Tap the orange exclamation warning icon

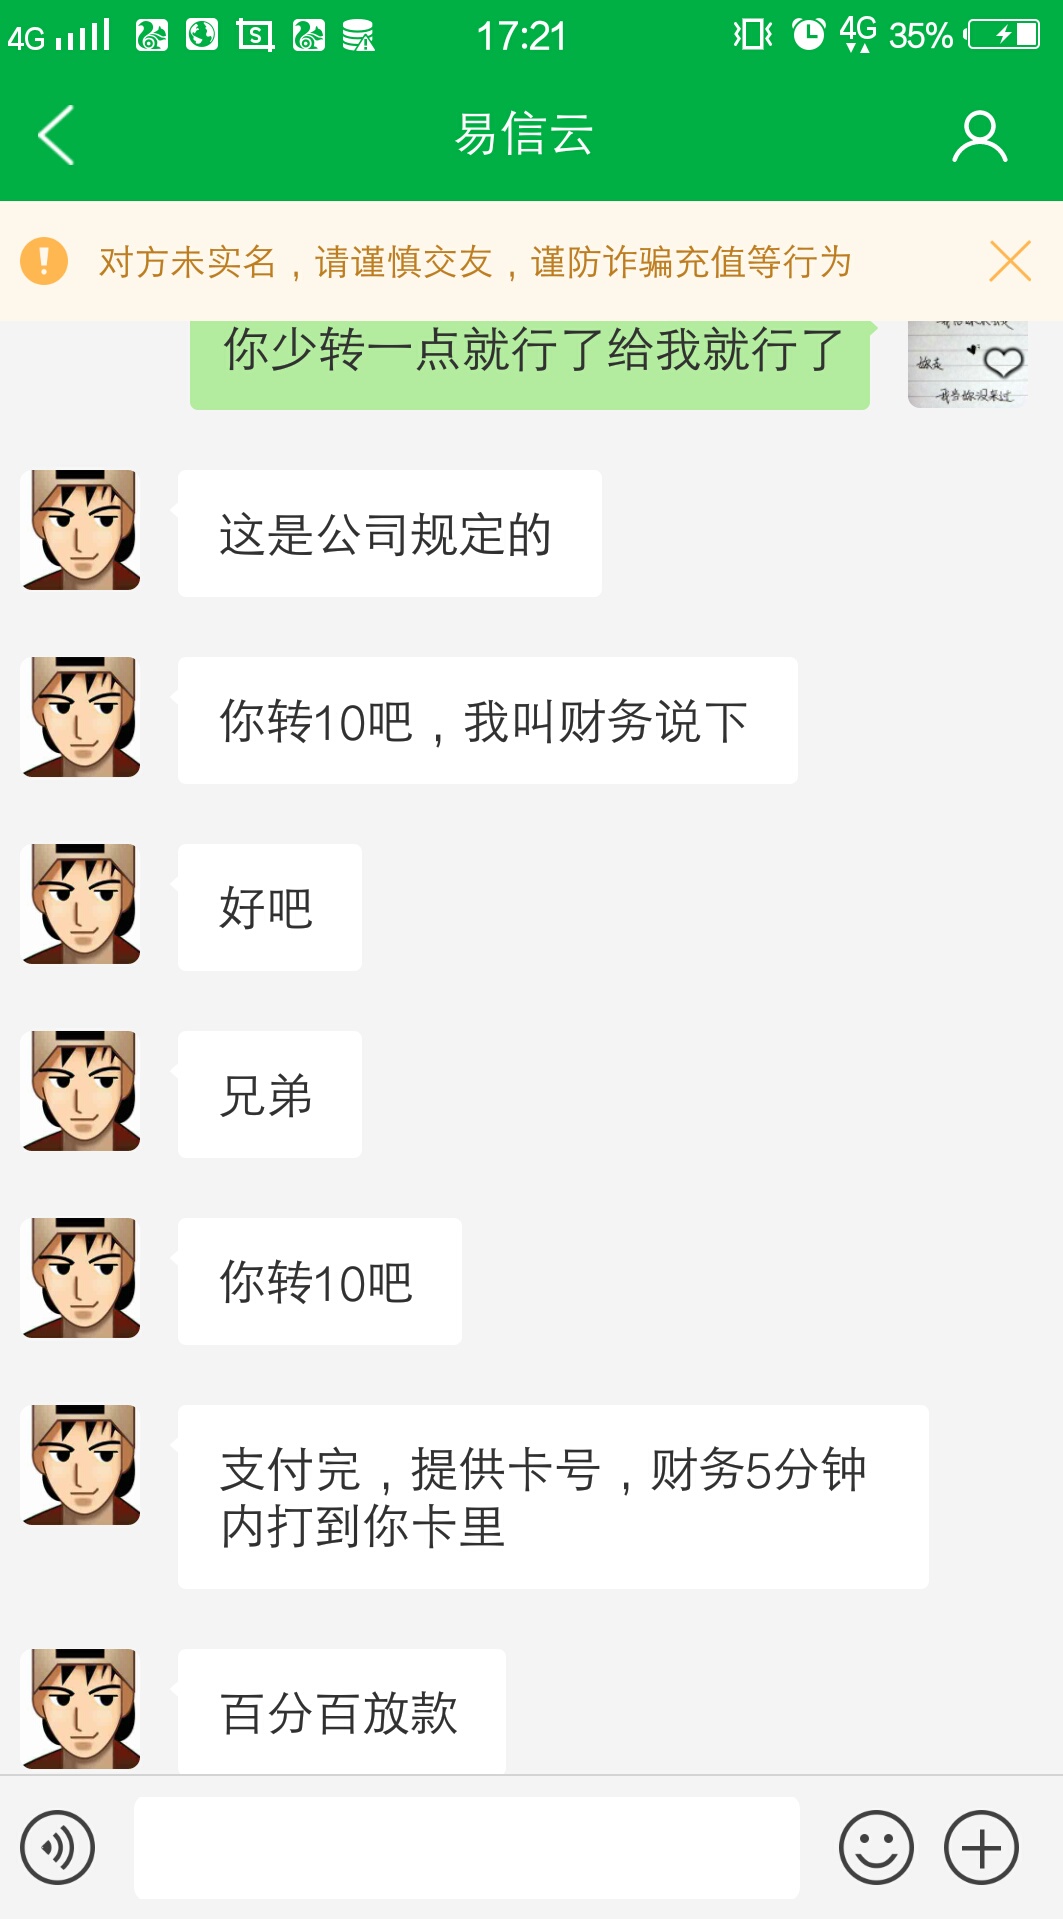(x=44, y=261)
